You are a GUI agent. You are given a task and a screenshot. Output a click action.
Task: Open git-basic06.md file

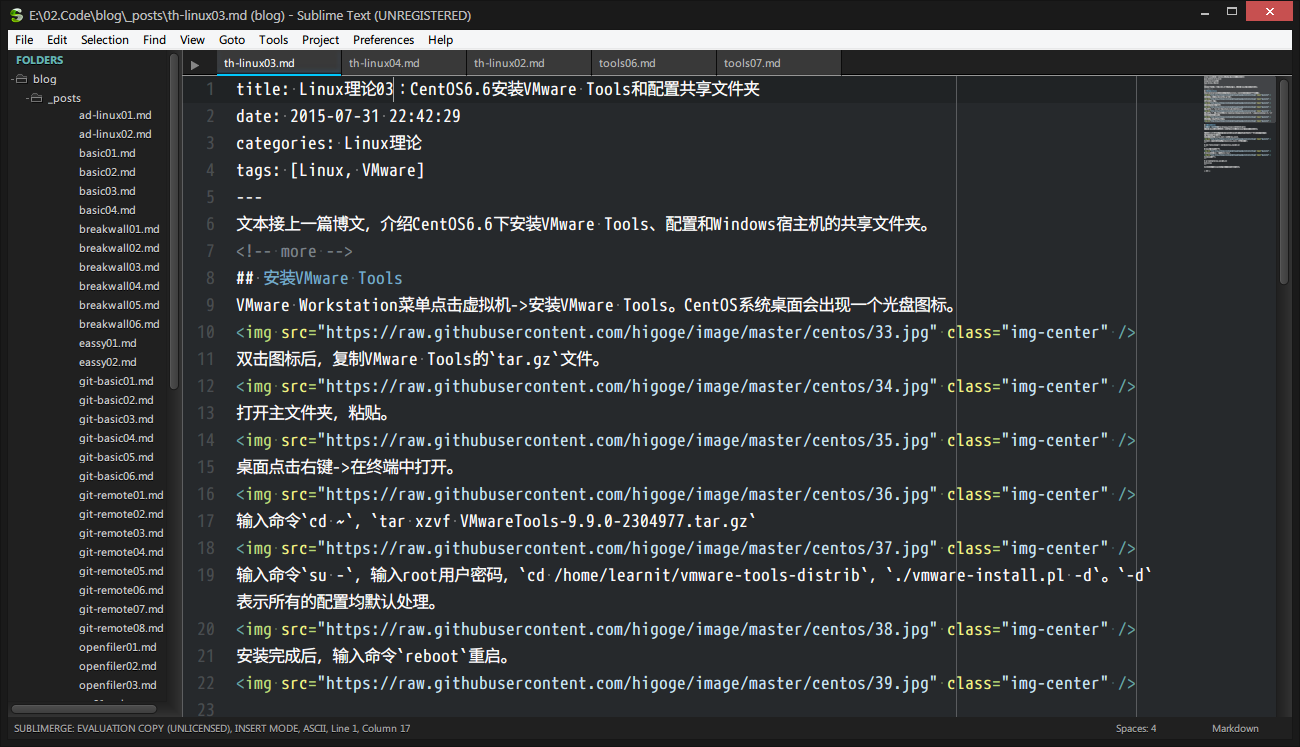tap(116, 476)
